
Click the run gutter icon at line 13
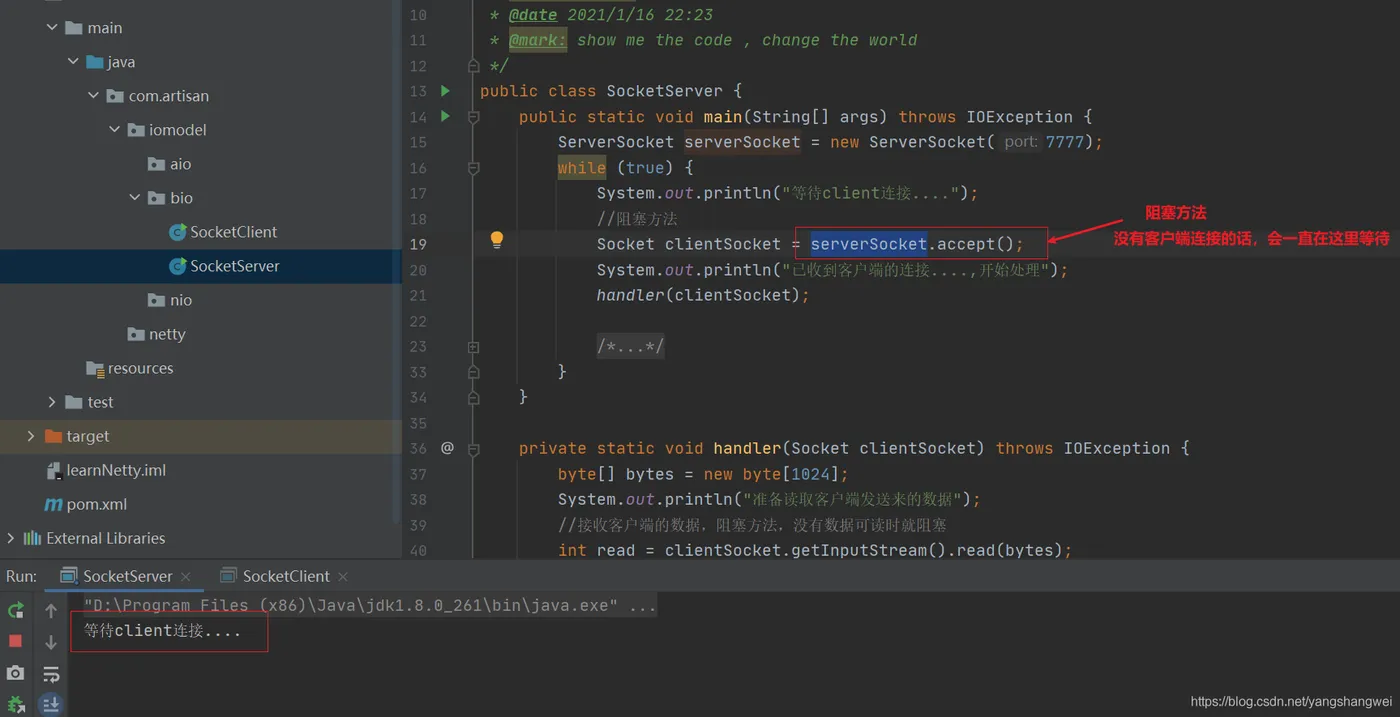pos(446,91)
